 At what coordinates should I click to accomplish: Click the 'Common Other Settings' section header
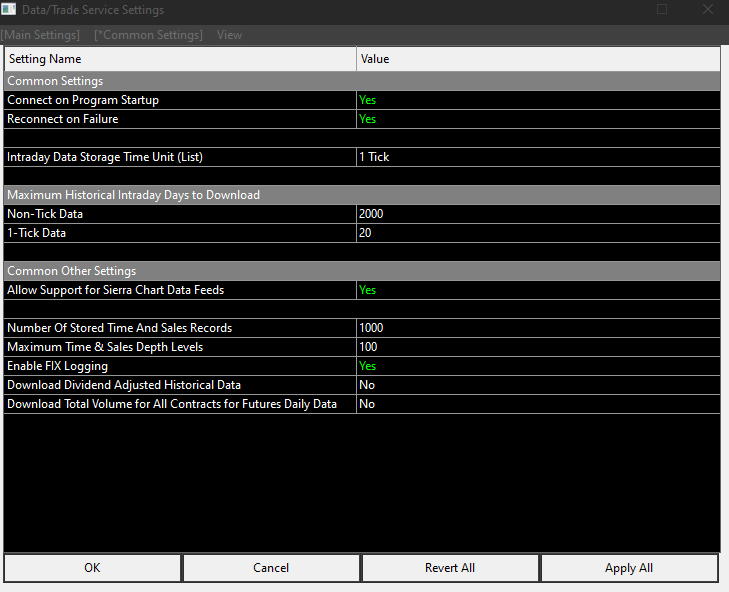coord(362,271)
